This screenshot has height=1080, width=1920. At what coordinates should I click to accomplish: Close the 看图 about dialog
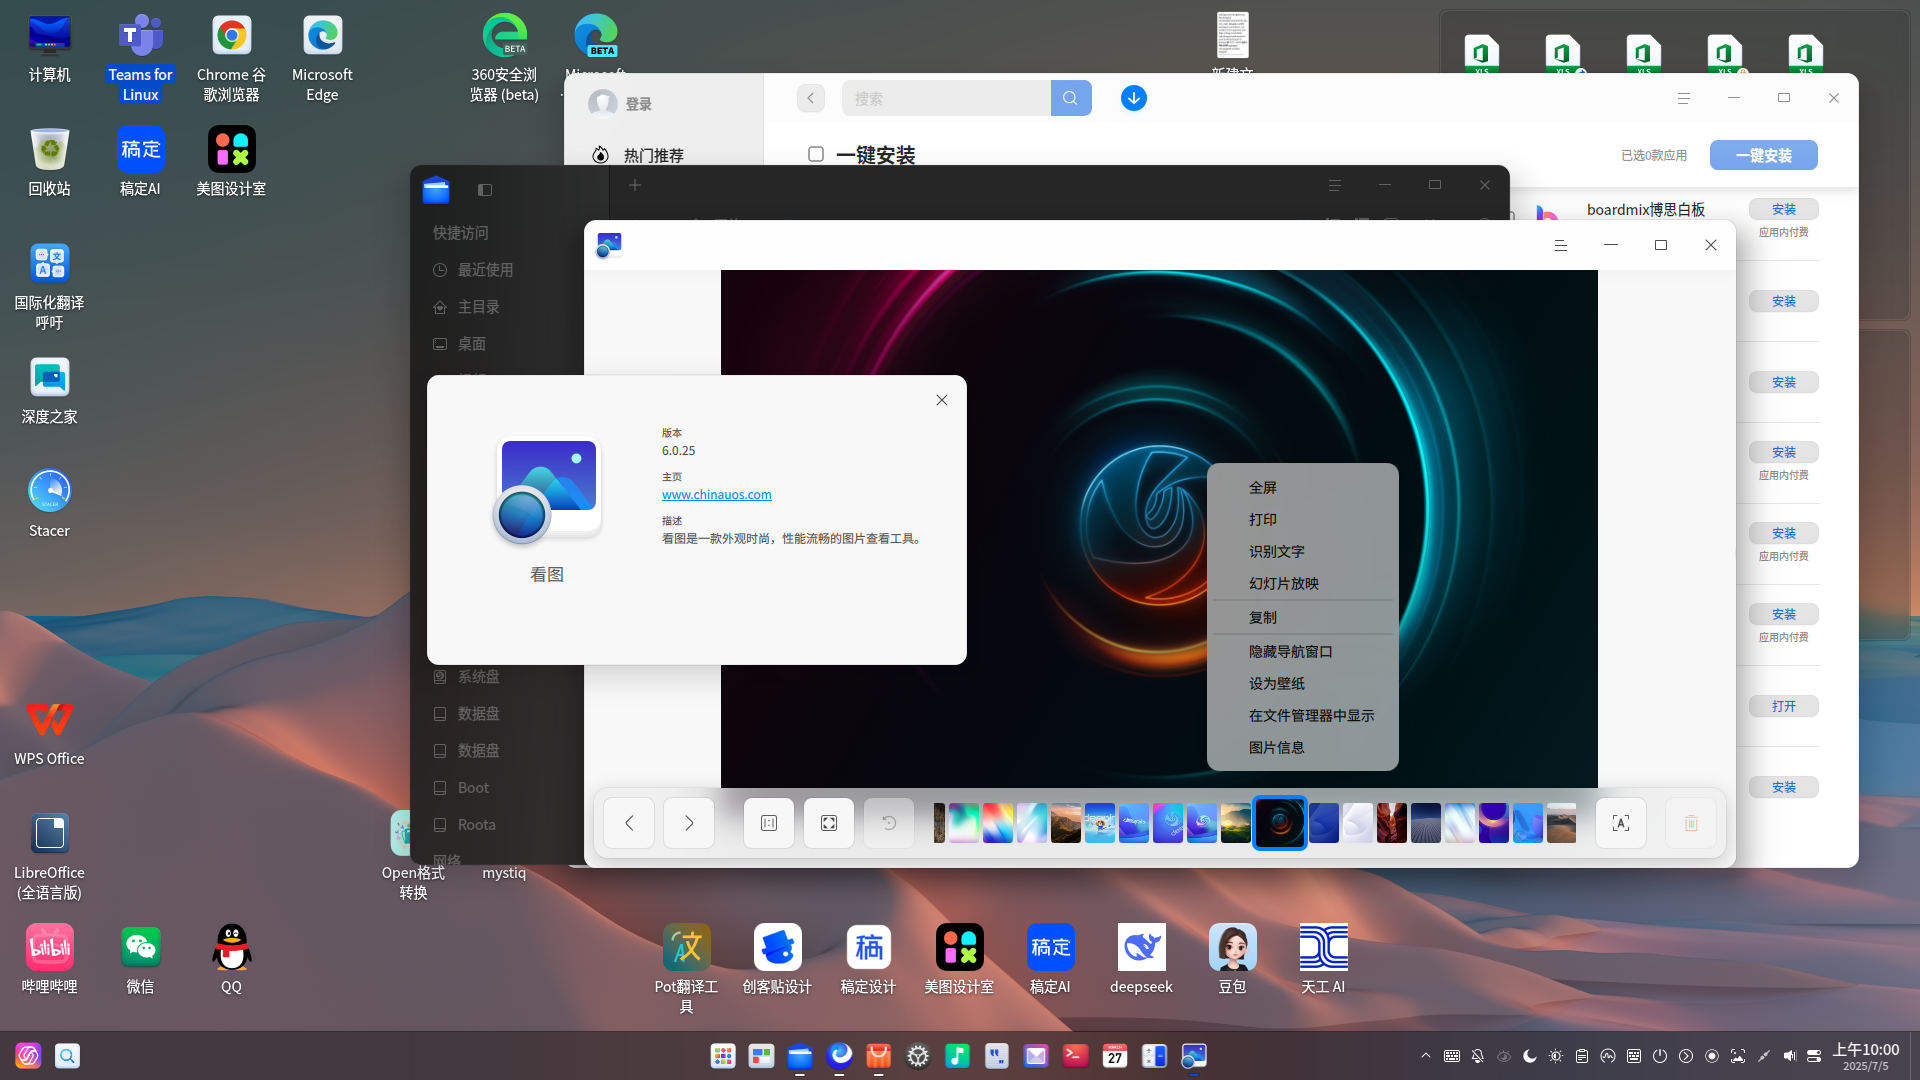(942, 400)
